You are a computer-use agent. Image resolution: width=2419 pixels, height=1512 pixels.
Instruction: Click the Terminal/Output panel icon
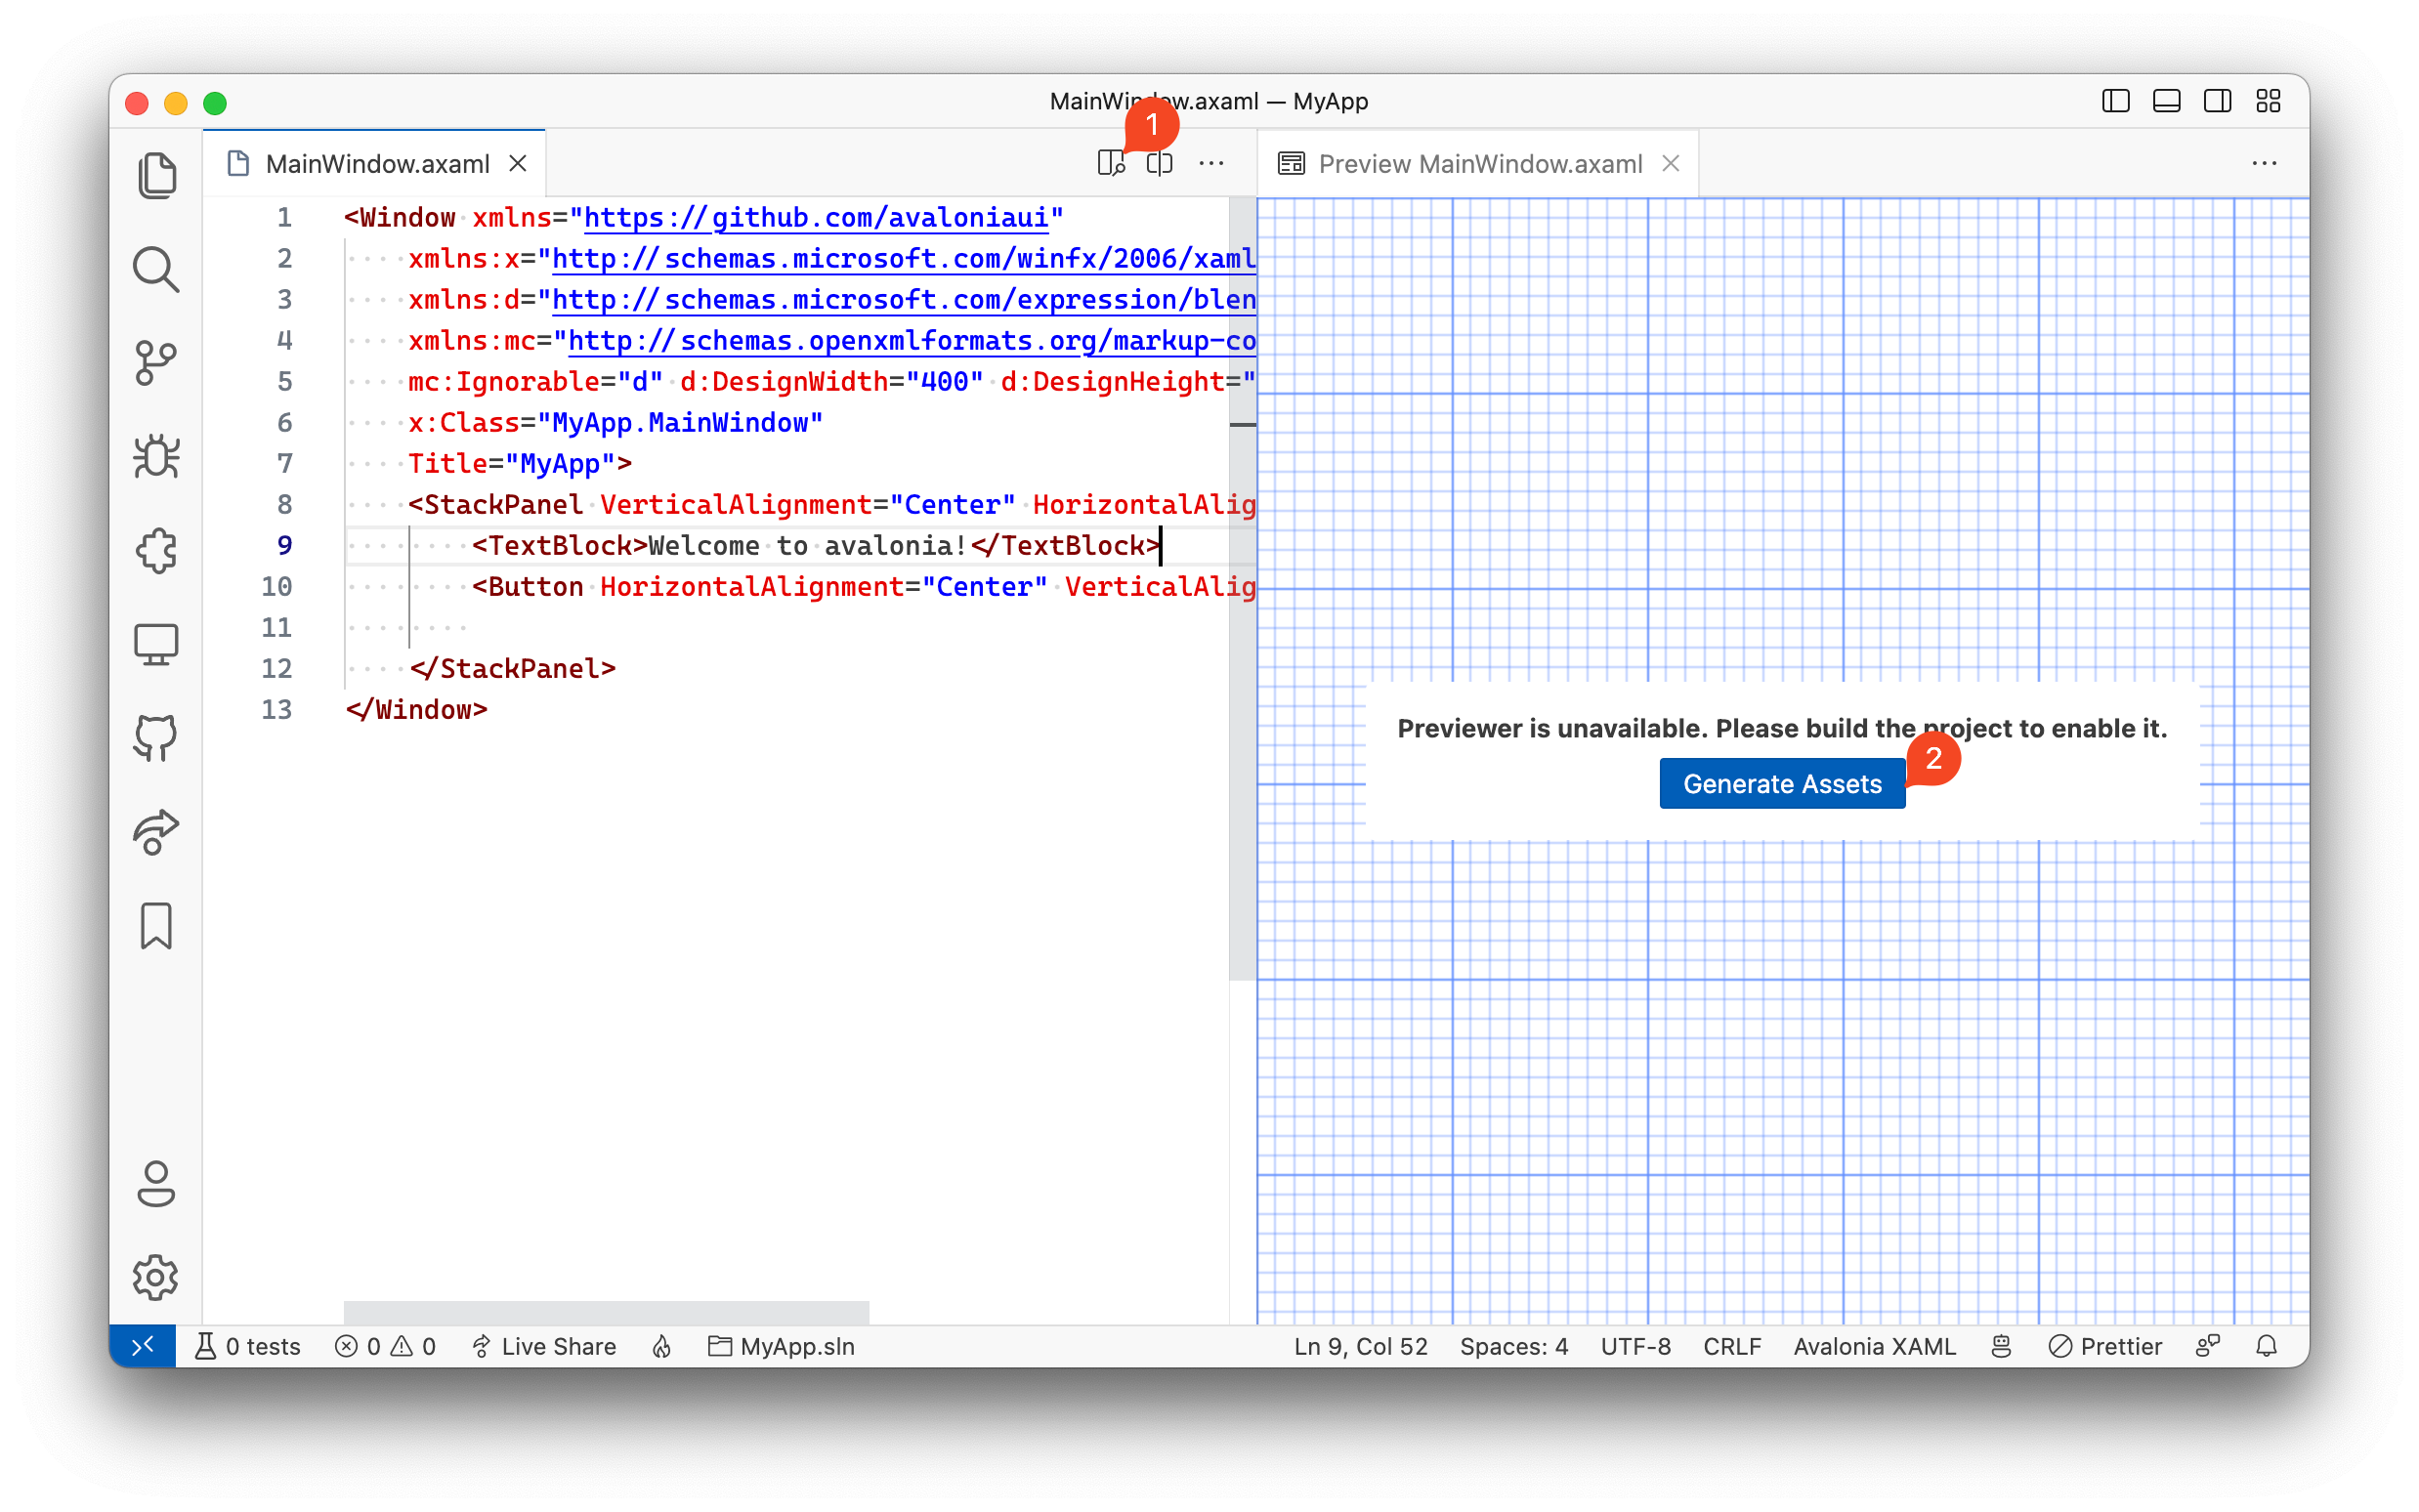[x=2165, y=101]
